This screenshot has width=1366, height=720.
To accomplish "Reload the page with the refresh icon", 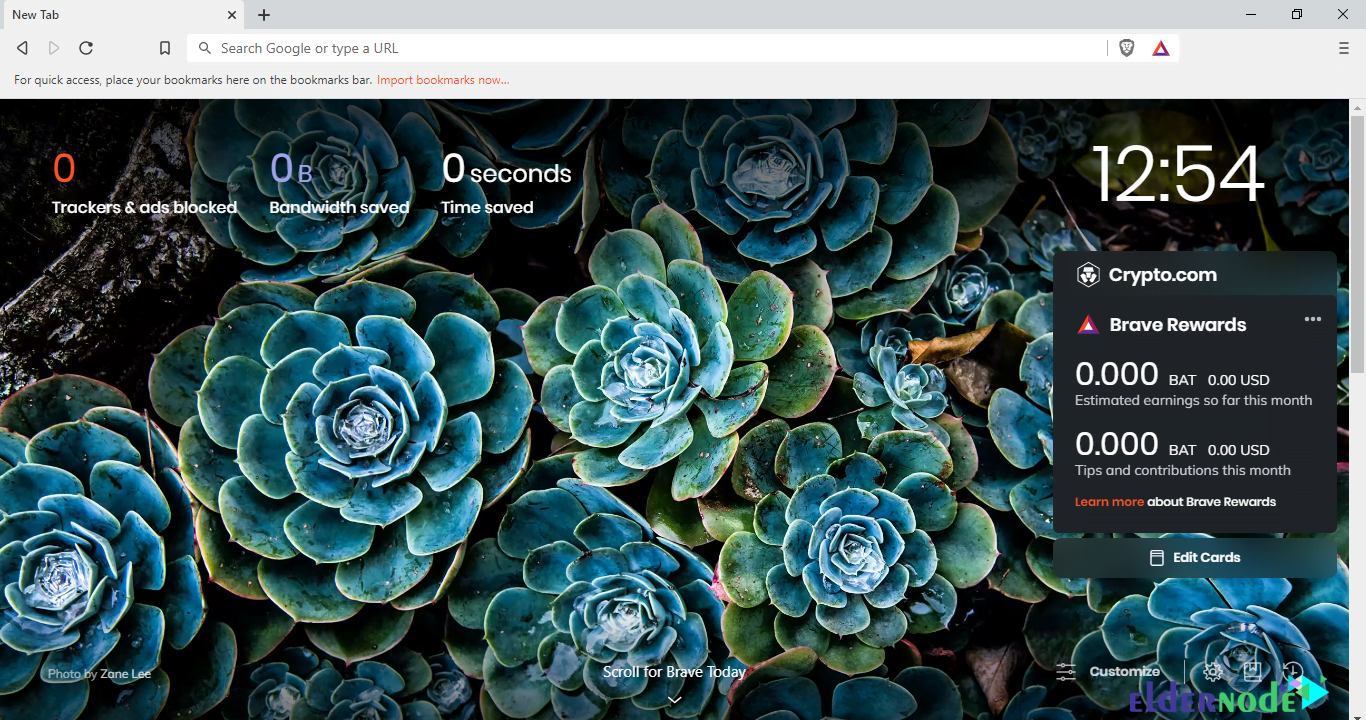I will point(86,47).
